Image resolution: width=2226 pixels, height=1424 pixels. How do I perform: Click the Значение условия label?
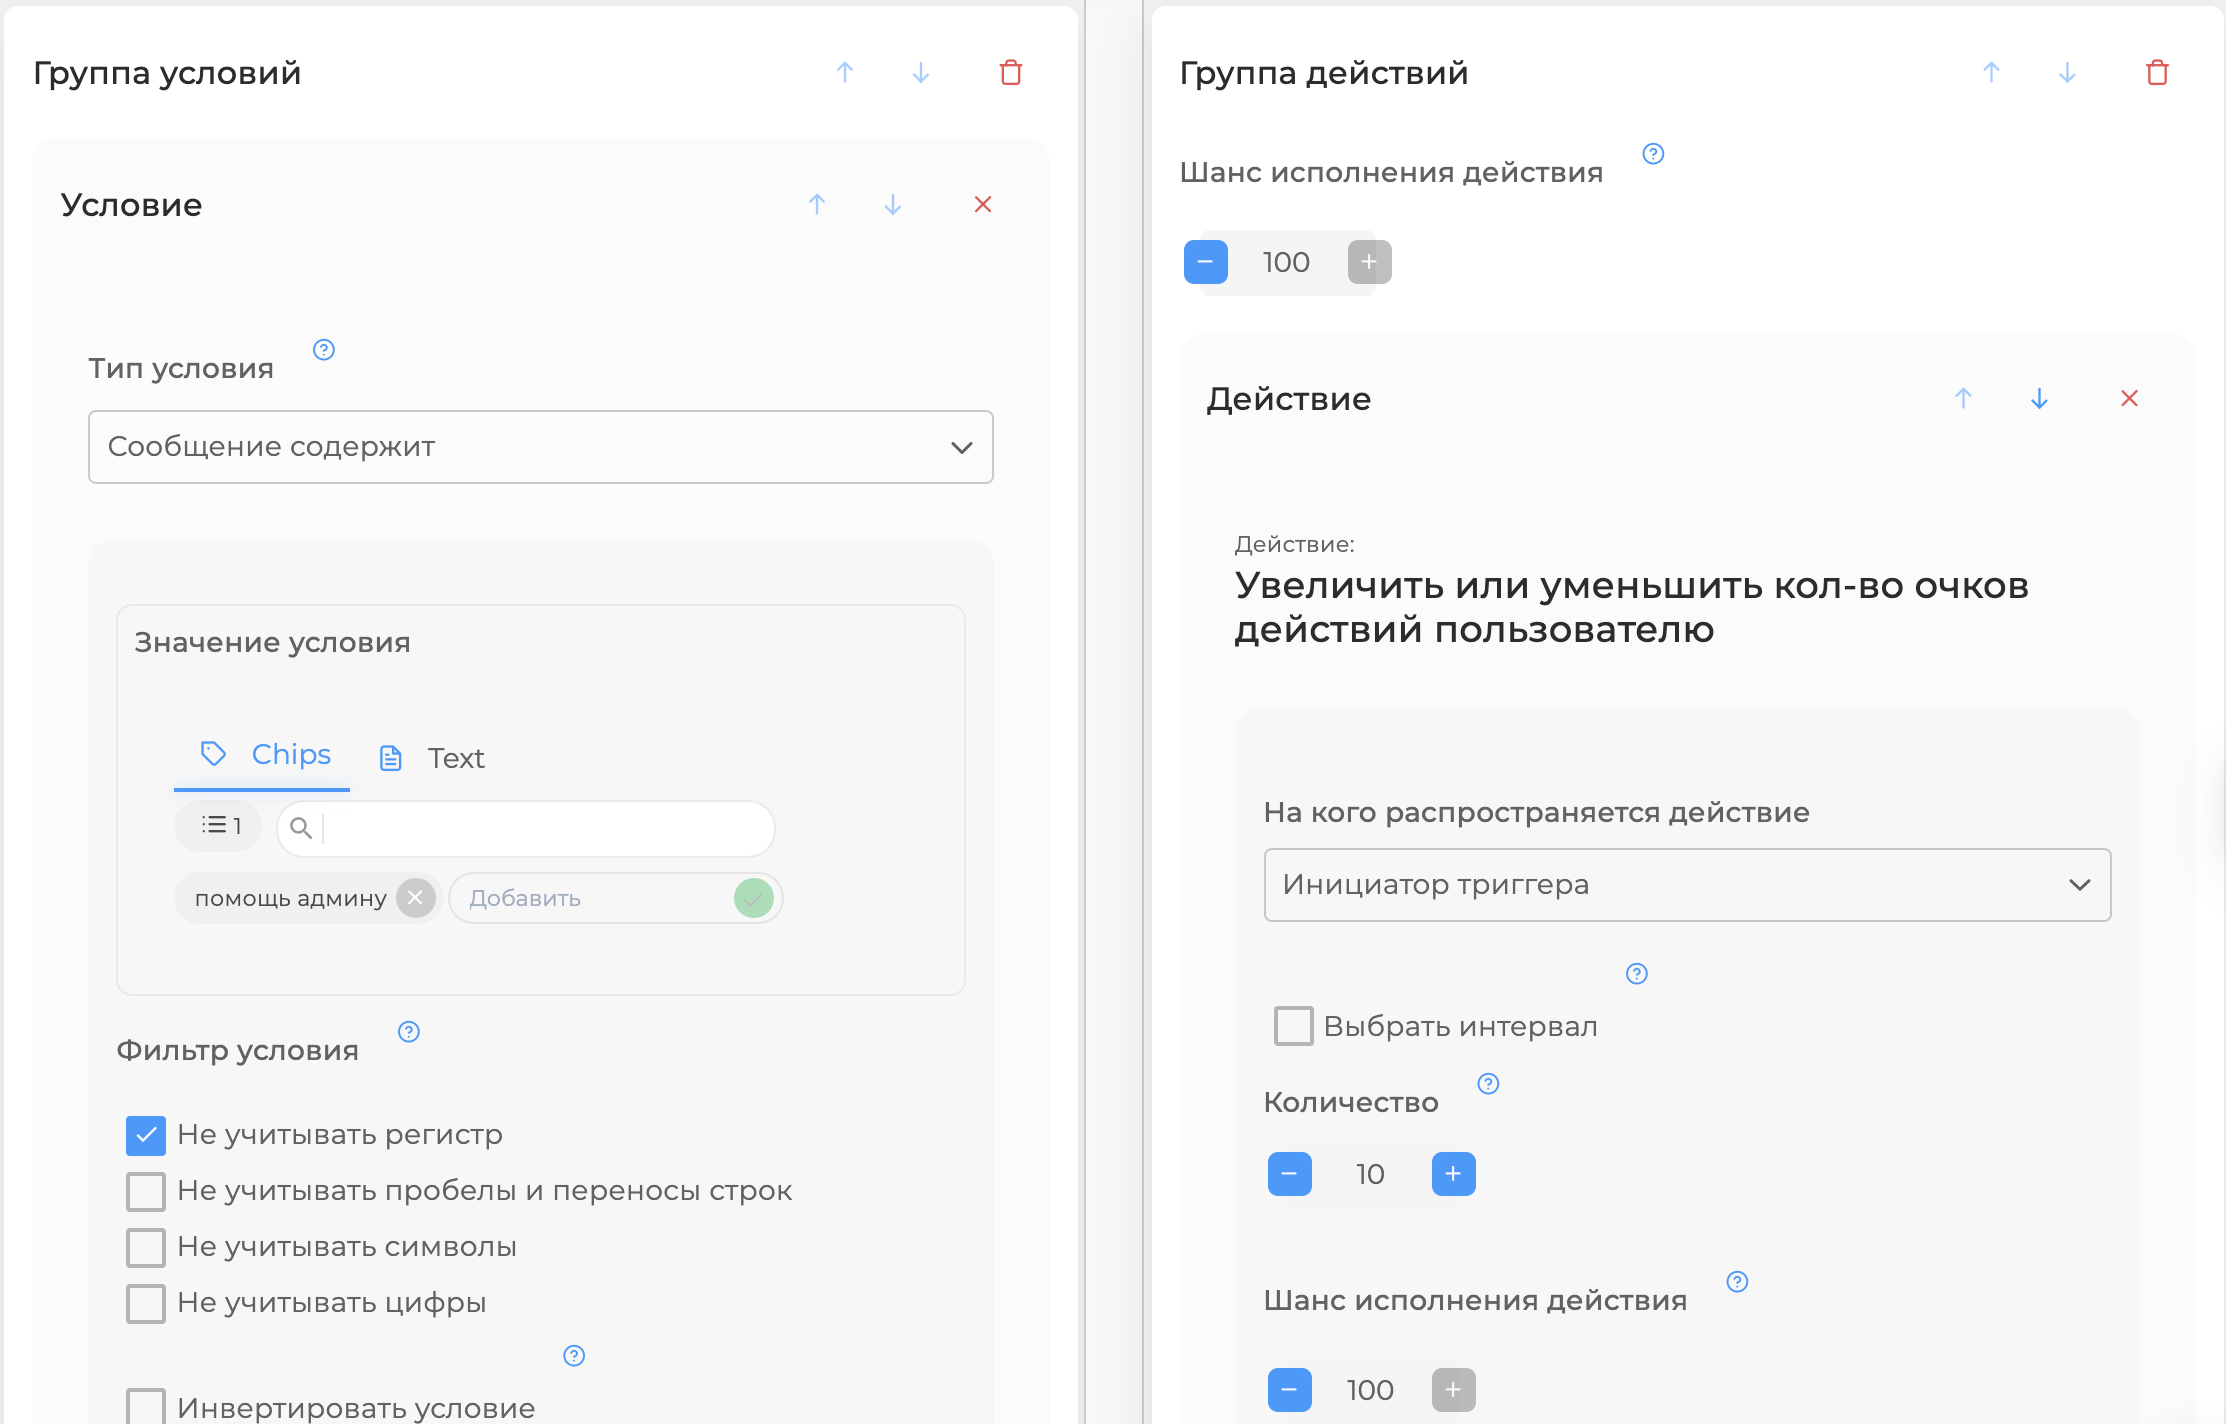click(x=272, y=642)
